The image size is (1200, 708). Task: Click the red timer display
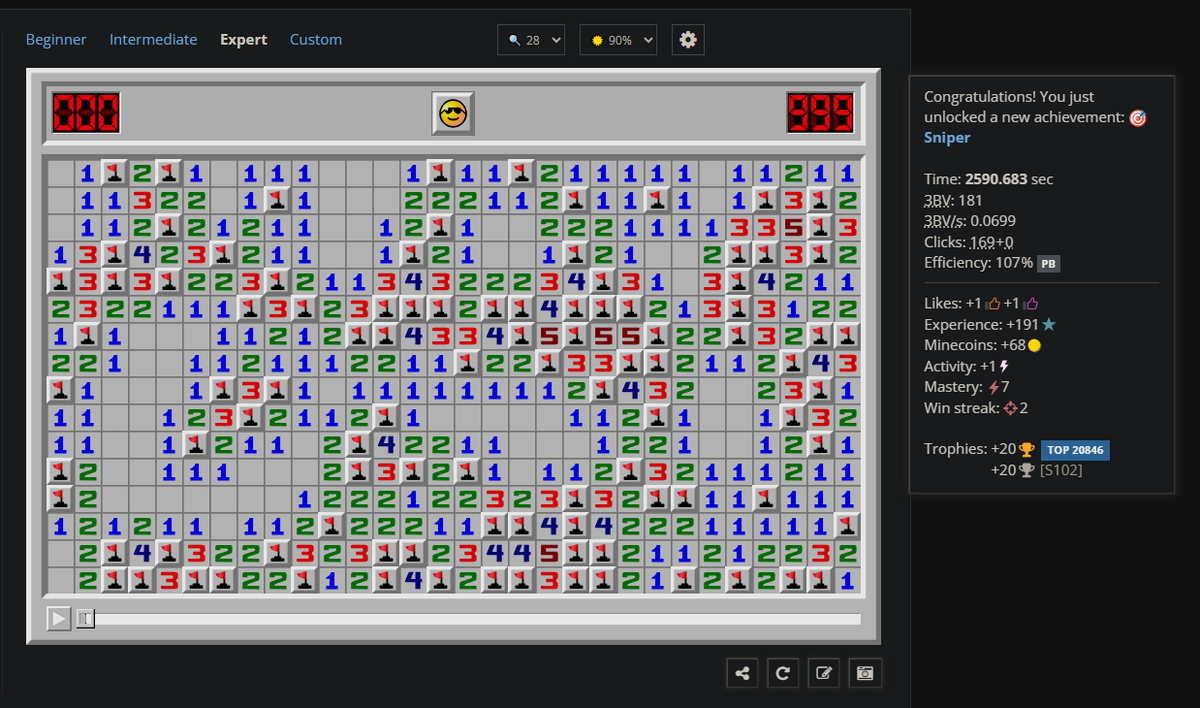point(820,113)
